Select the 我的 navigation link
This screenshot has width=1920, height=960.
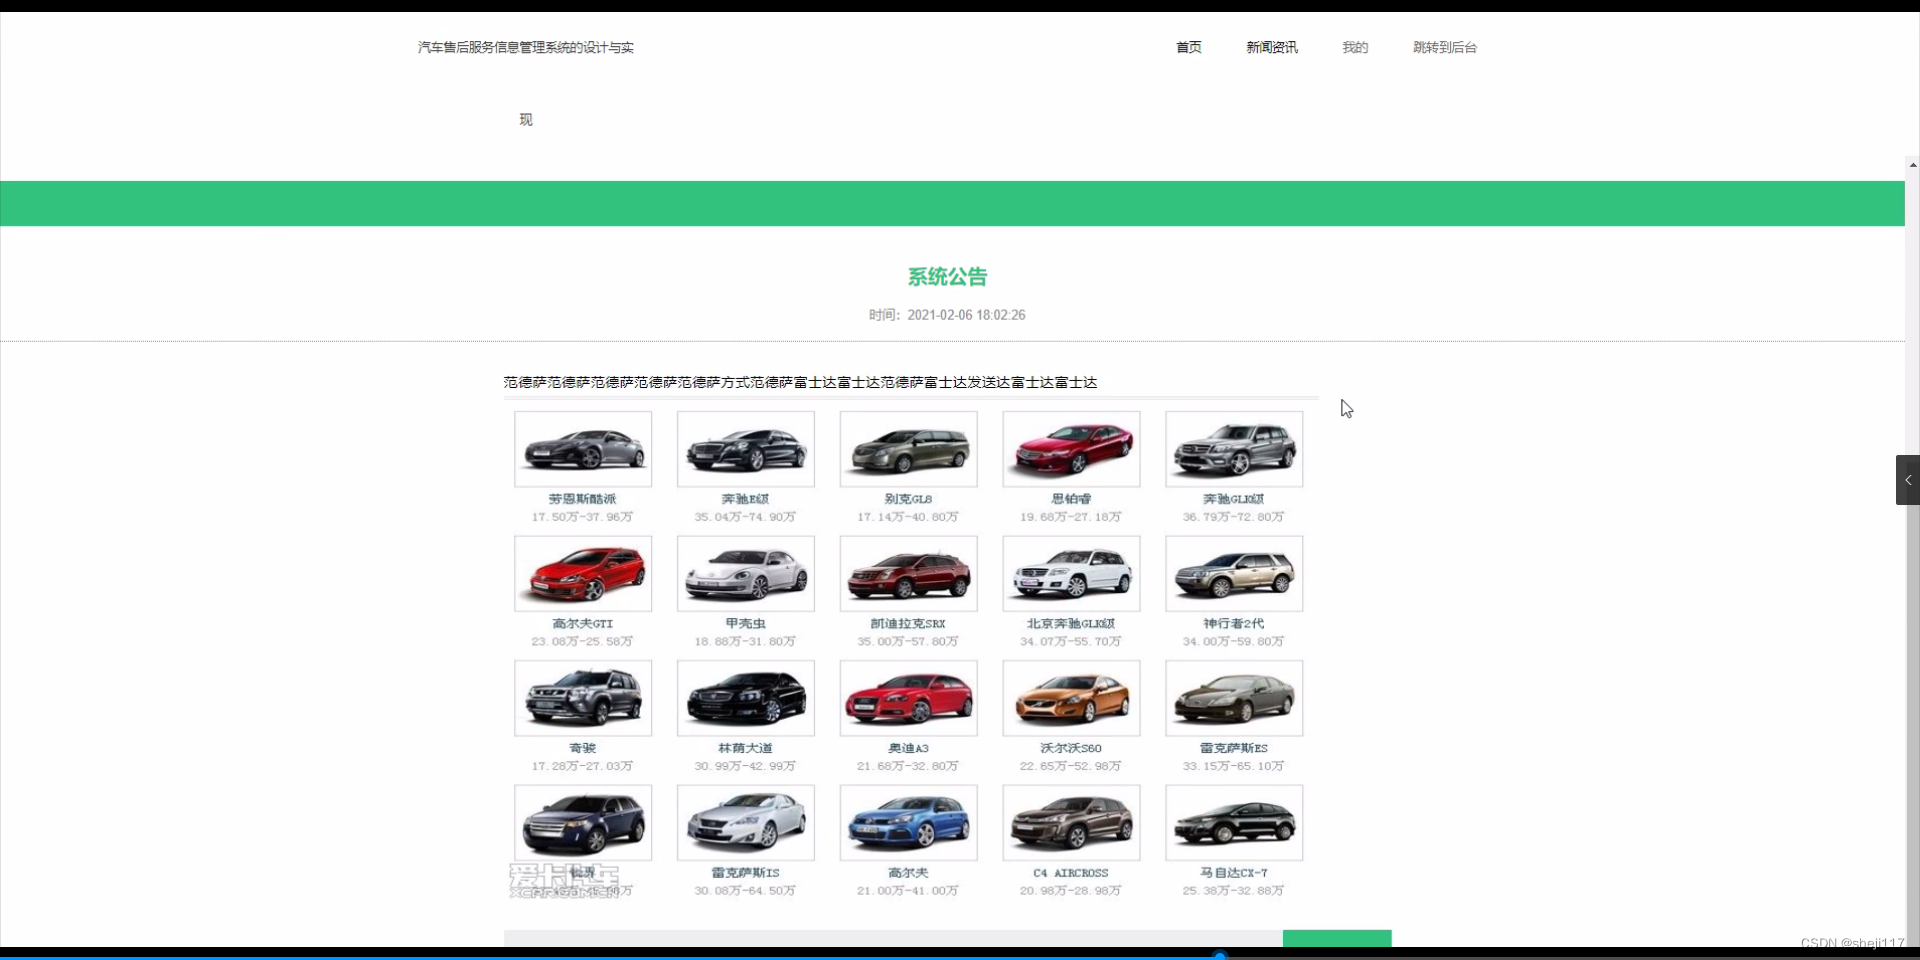(1354, 47)
